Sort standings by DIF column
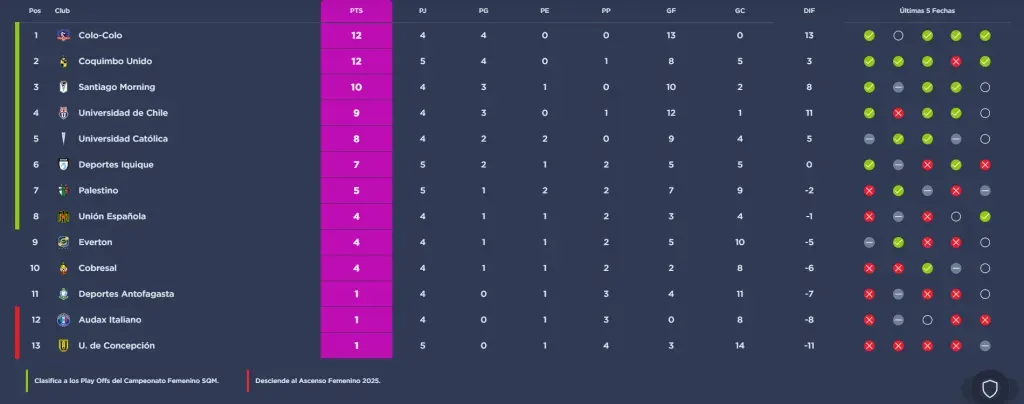 tap(809, 11)
